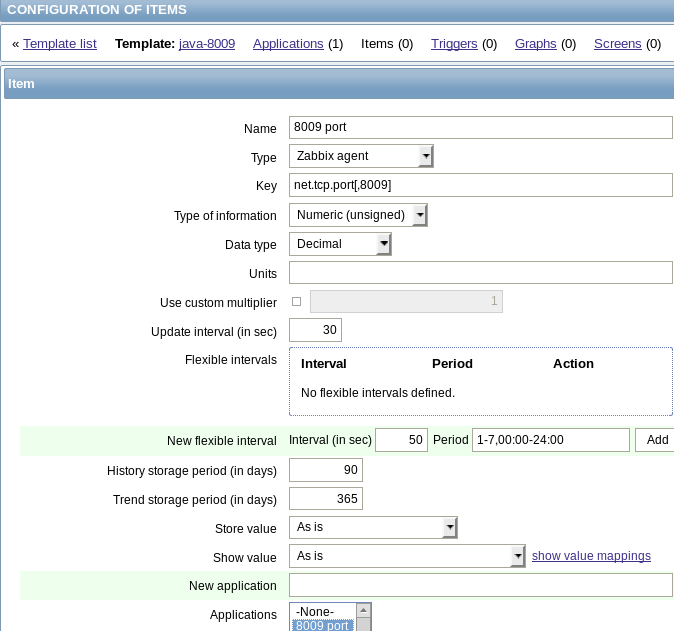Click the Trend storage period field
Screen dimensions: 674x631
click(x=326, y=499)
